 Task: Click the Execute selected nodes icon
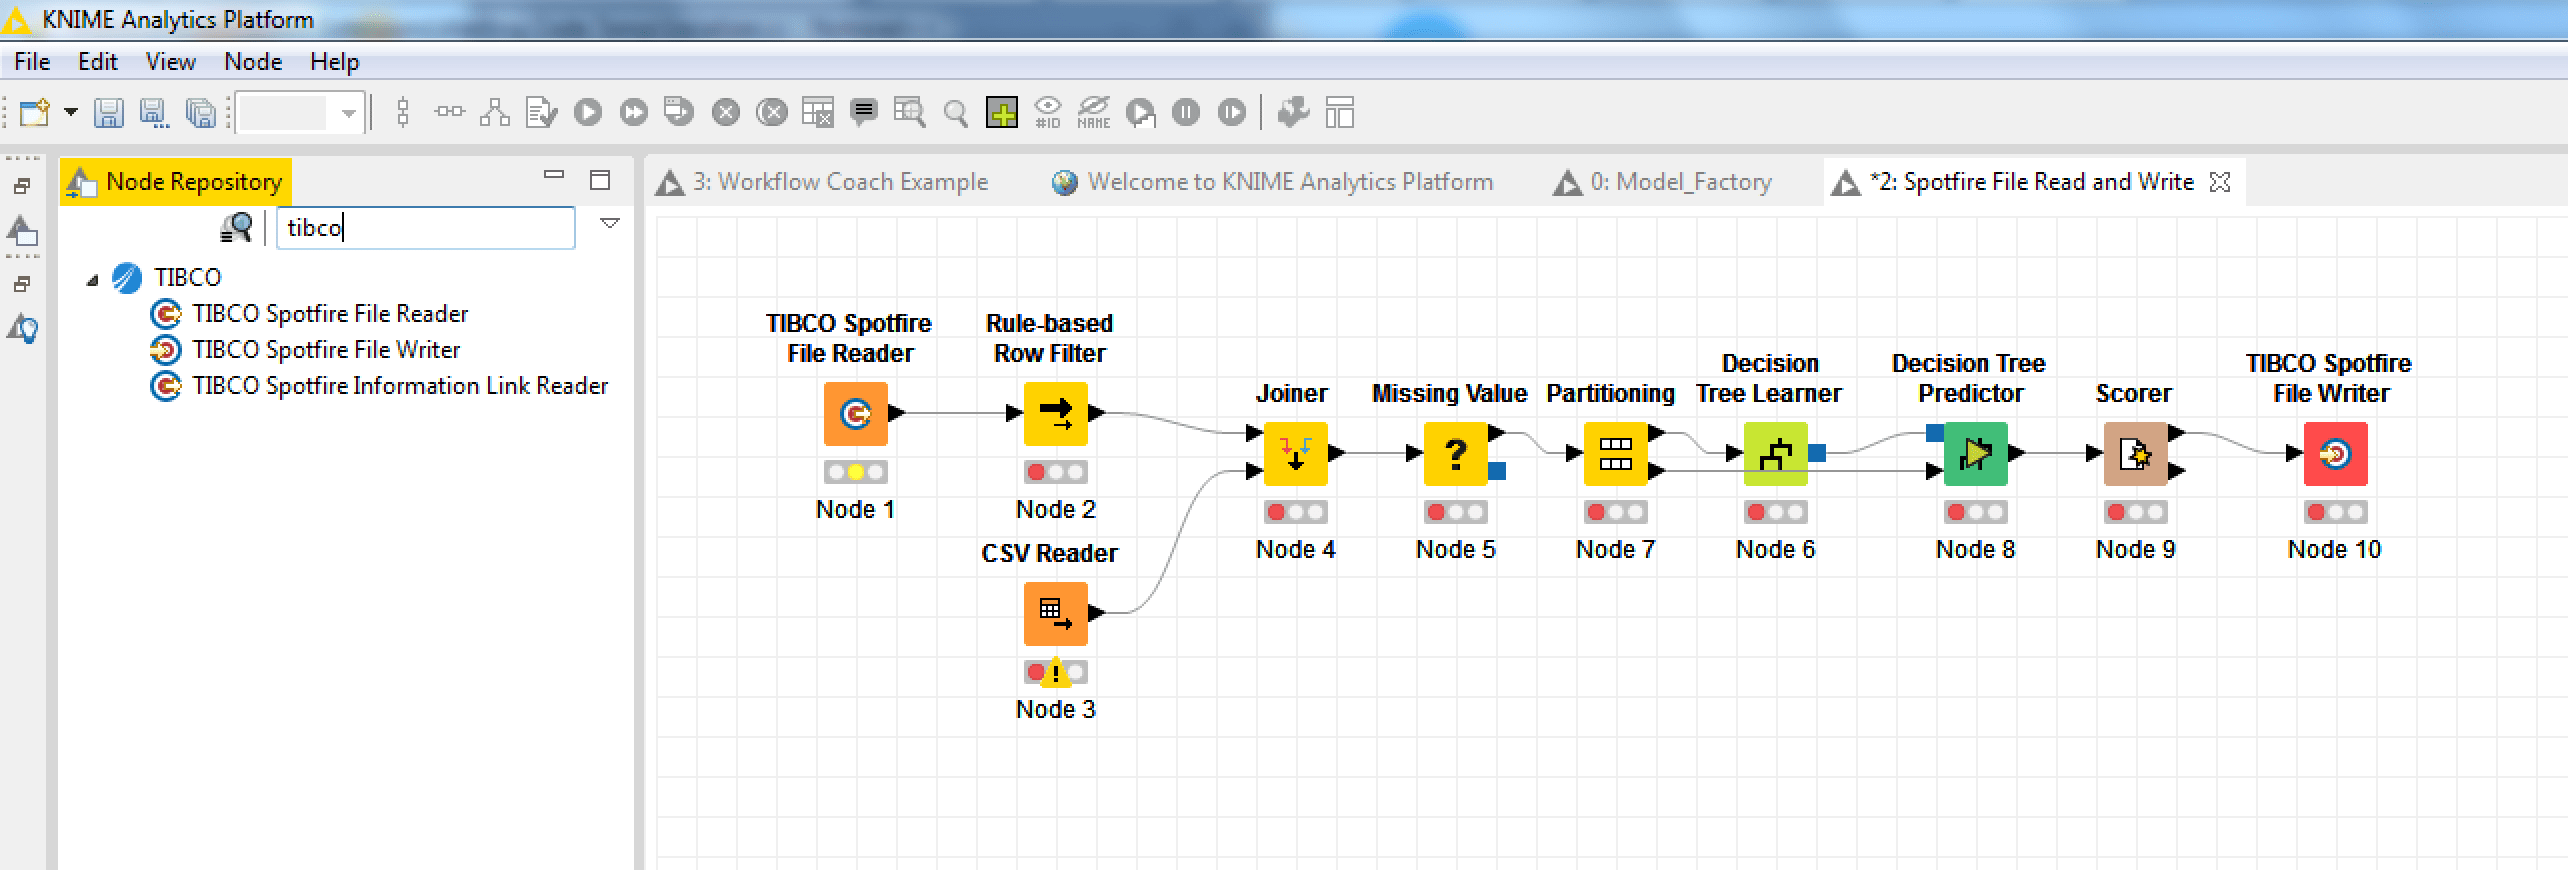pyautogui.click(x=588, y=113)
